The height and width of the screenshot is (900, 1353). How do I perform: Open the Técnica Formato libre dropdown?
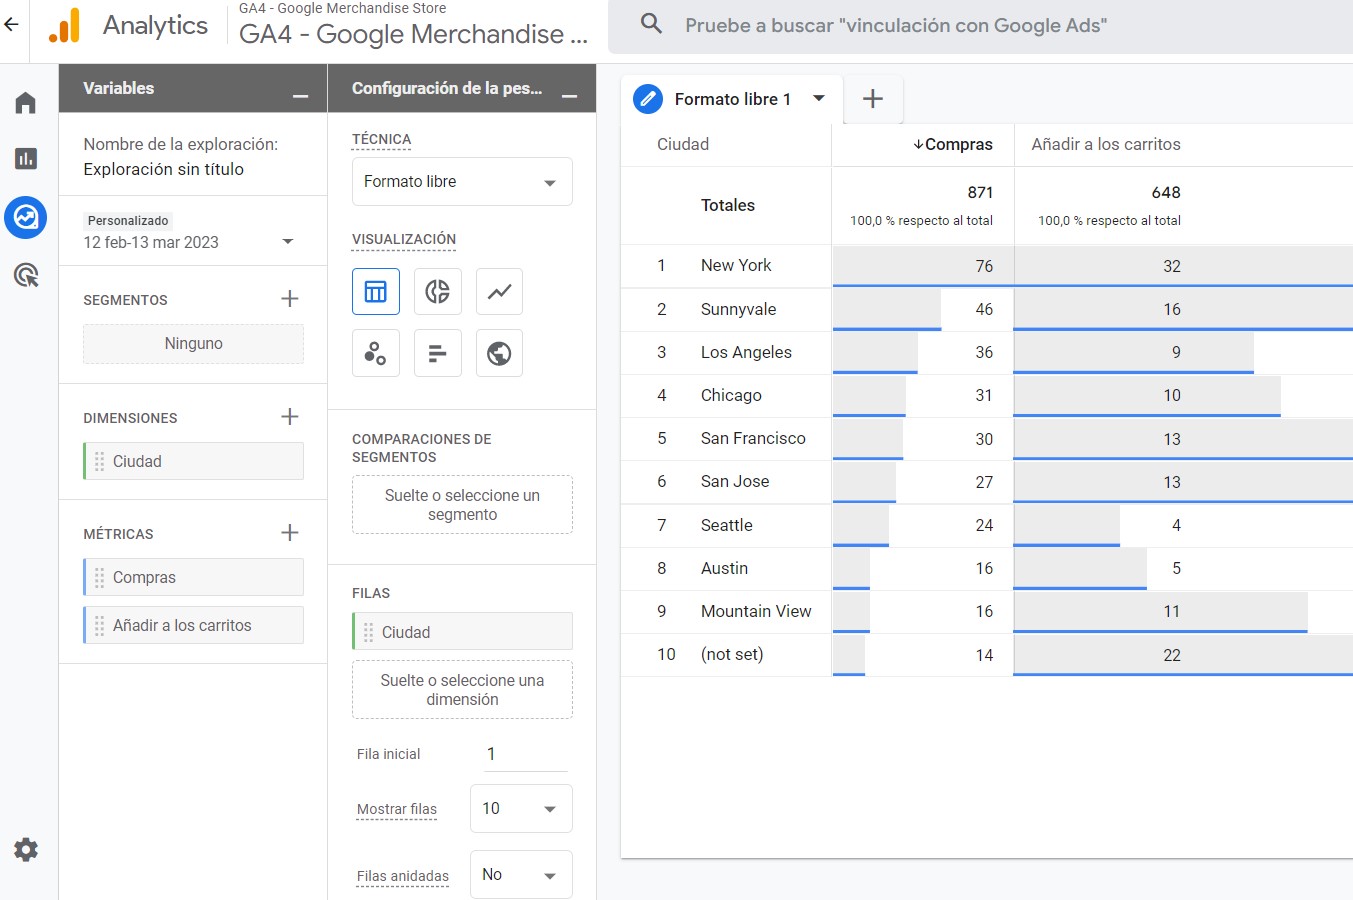462,182
